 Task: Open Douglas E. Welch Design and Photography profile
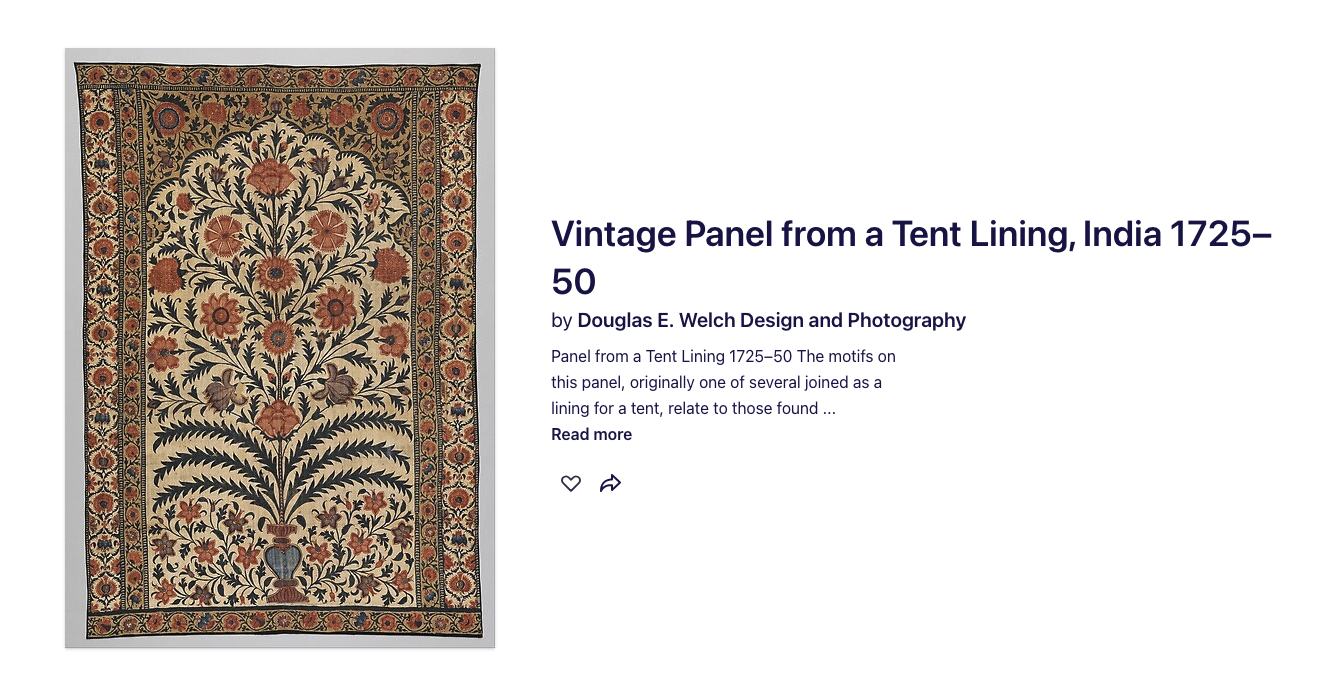pos(772,320)
